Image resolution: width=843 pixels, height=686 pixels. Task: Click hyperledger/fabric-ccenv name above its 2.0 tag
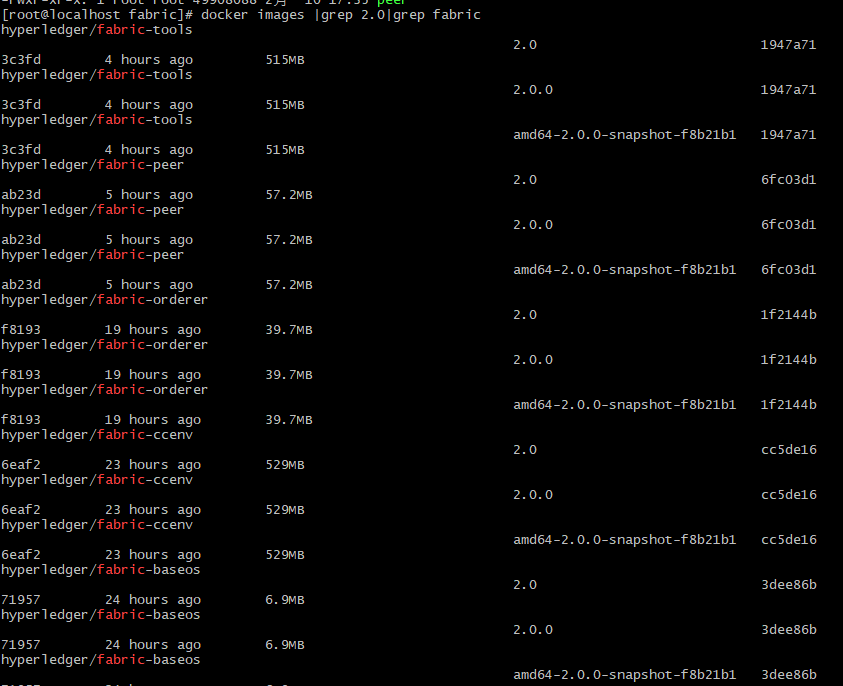coord(97,435)
